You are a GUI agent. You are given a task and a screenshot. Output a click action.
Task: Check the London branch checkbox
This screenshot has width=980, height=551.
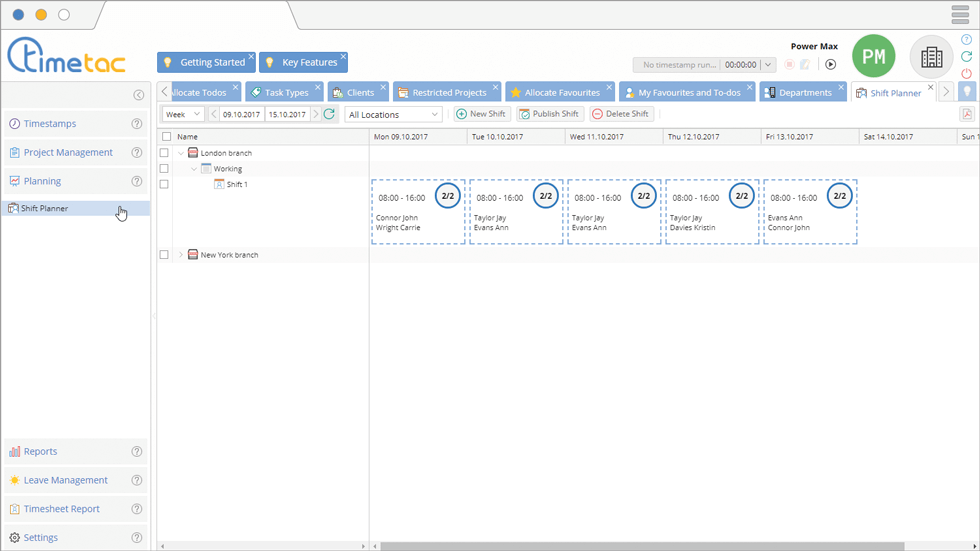[x=164, y=152]
